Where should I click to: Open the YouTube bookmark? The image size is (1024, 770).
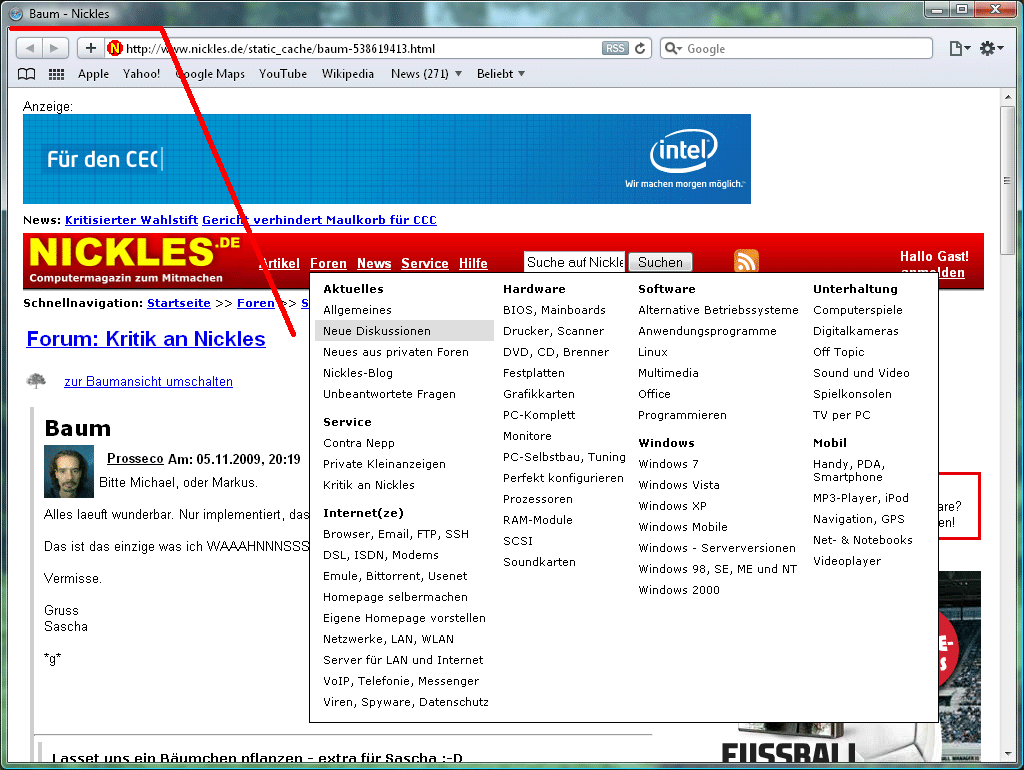283,74
